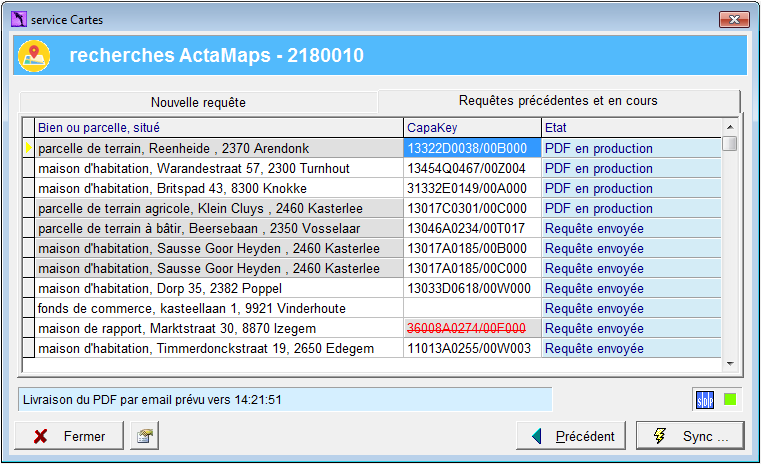This screenshot has height=465, width=763.
Task: Close the service Cartes window
Action: (x=734, y=19)
